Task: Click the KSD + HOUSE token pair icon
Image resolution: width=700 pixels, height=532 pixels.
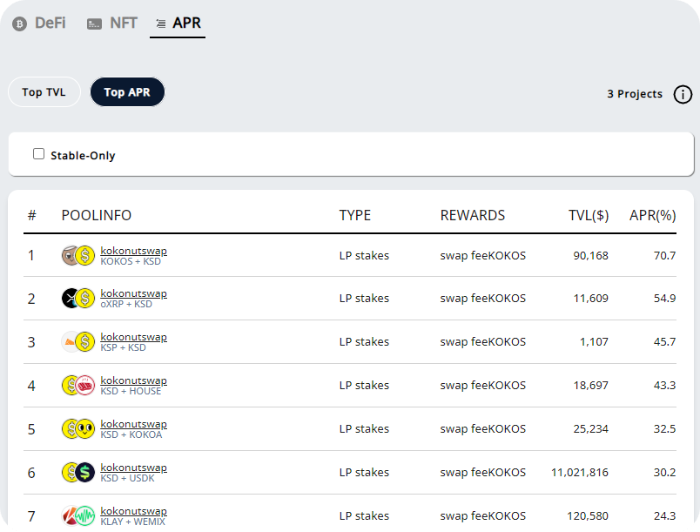Action: pyautogui.click(x=78, y=385)
